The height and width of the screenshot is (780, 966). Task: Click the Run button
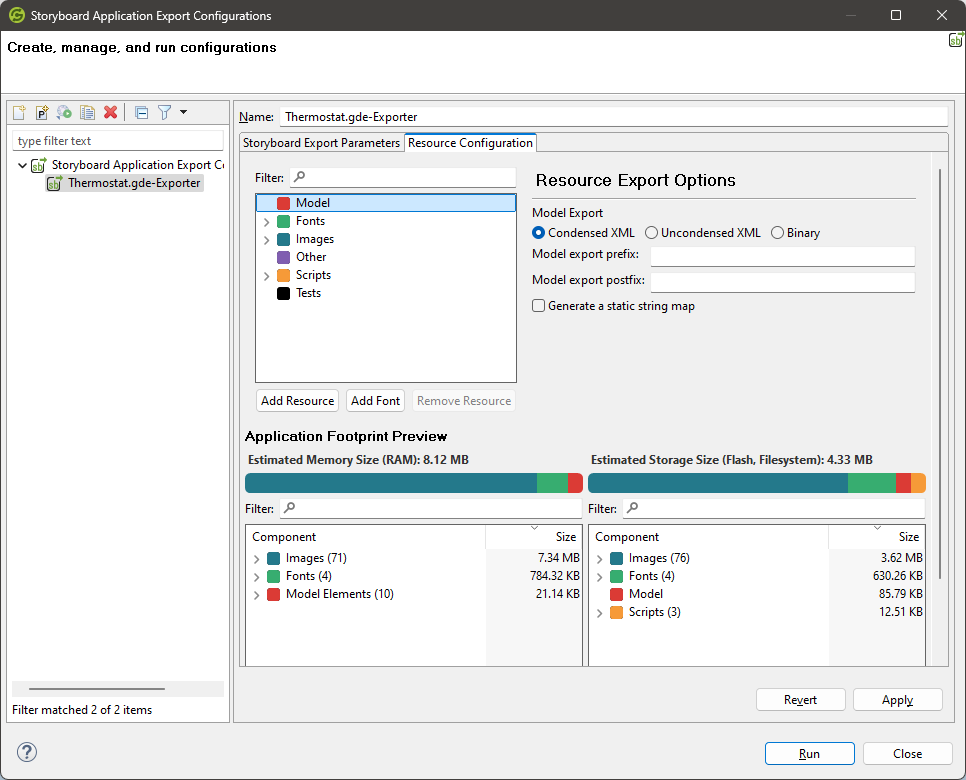tap(810, 754)
